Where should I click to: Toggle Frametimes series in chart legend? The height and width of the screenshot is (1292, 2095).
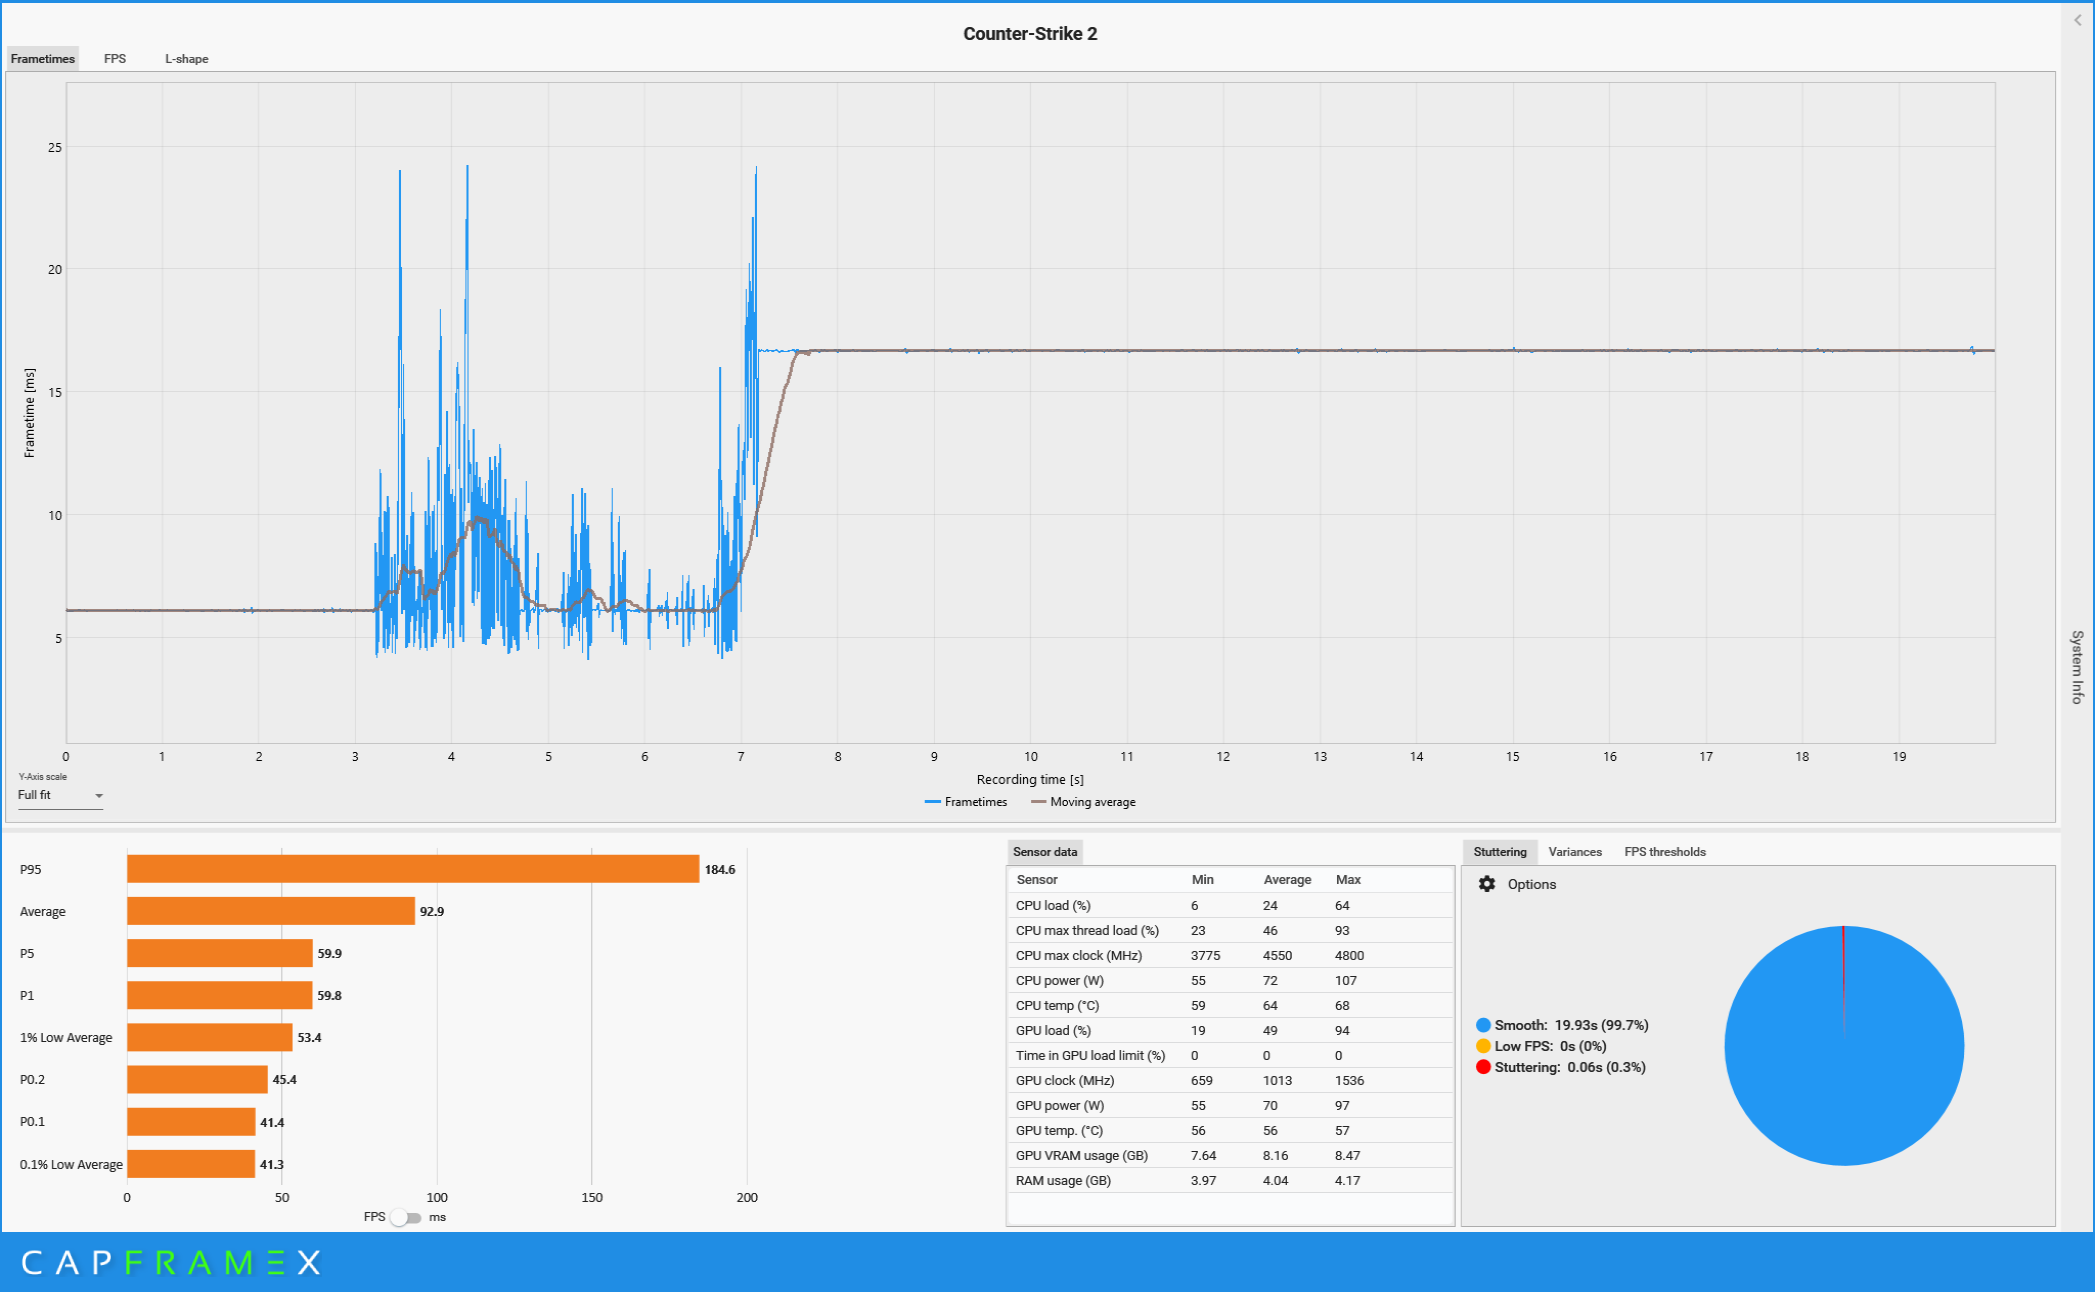click(x=966, y=802)
